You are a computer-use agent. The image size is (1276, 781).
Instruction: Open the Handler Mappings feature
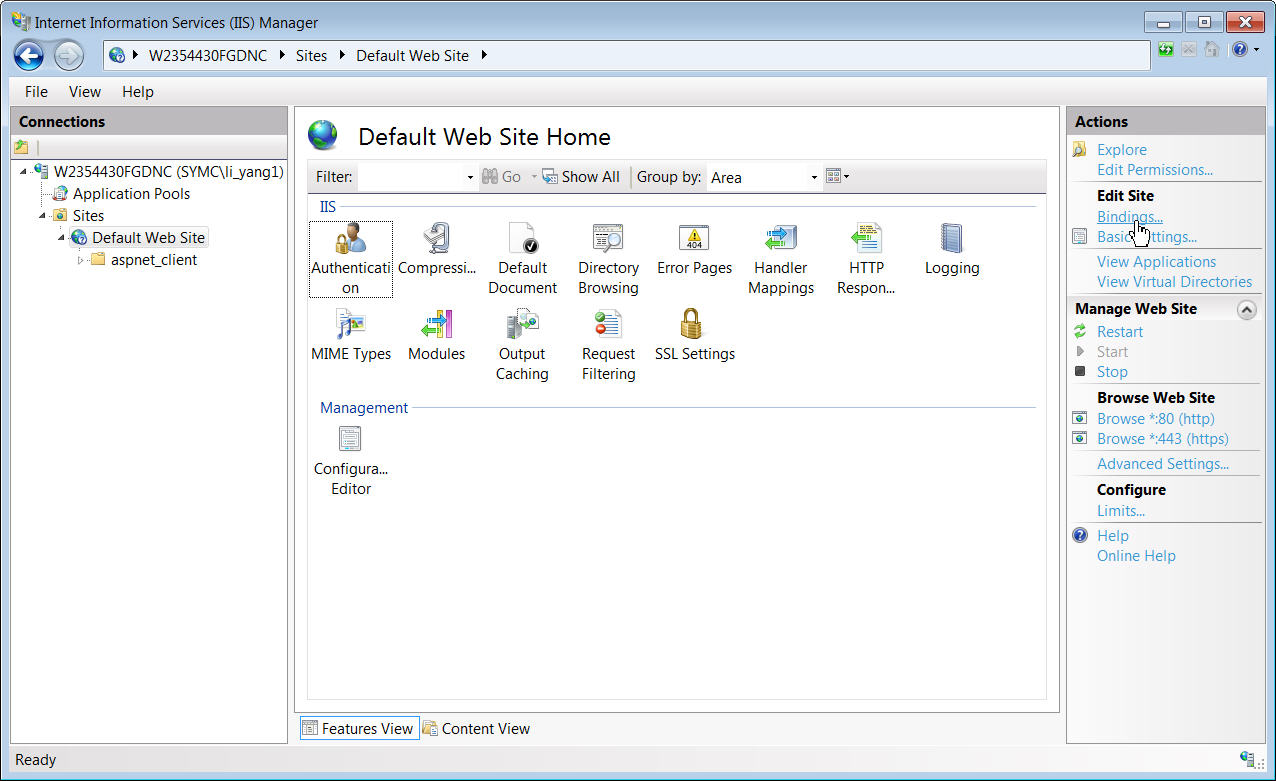pyautogui.click(x=780, y=241)
